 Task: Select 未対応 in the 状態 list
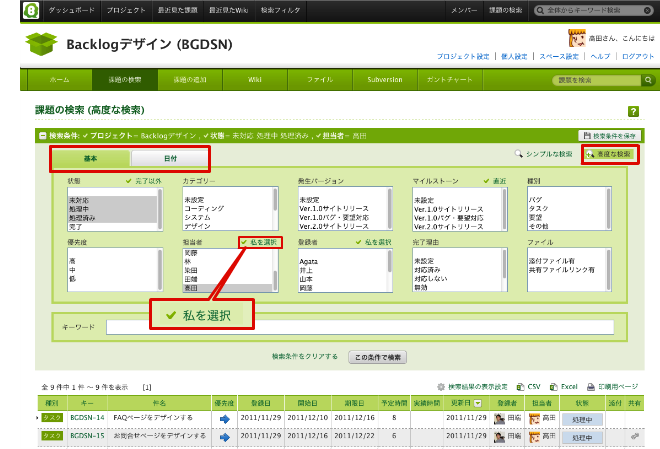tap(112, 200)
